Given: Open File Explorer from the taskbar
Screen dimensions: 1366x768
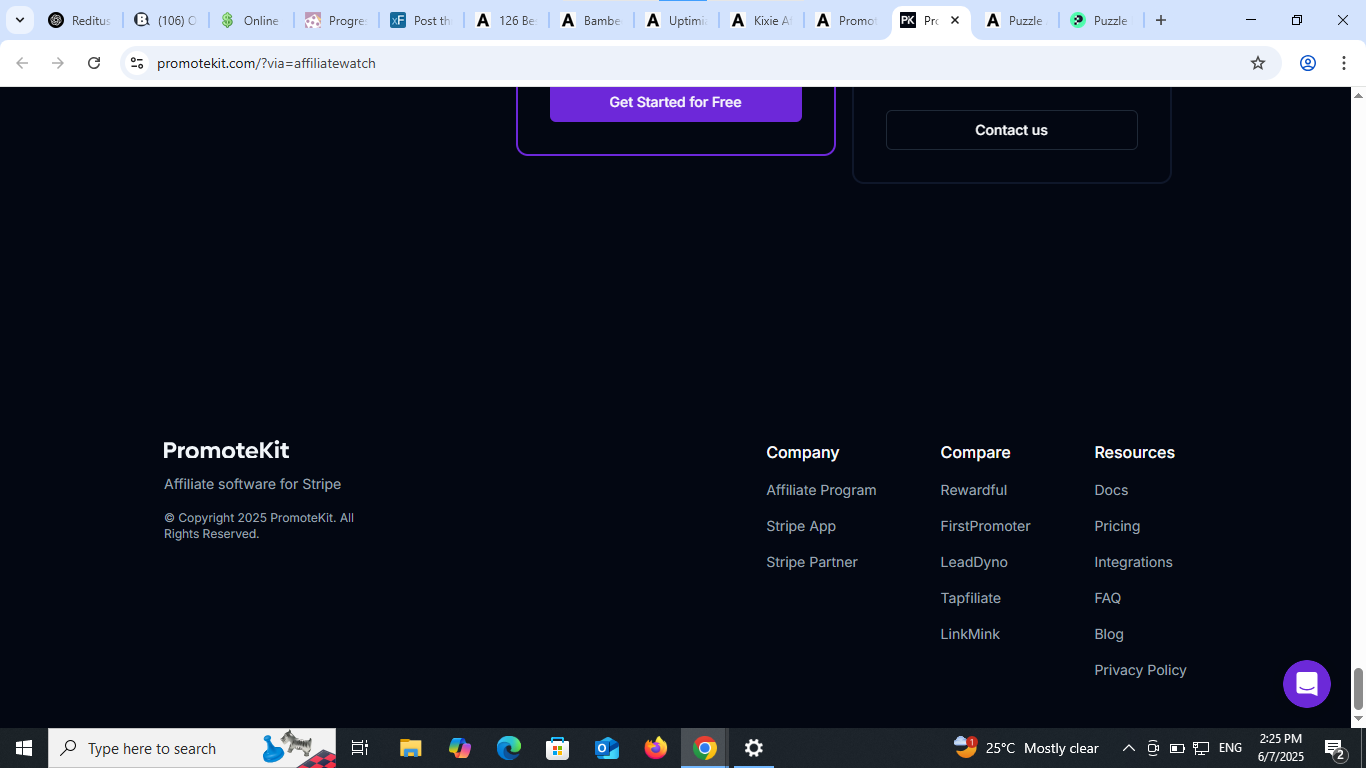Looking at the screenshot, I should pyautogui.click(x=410, y=748).
